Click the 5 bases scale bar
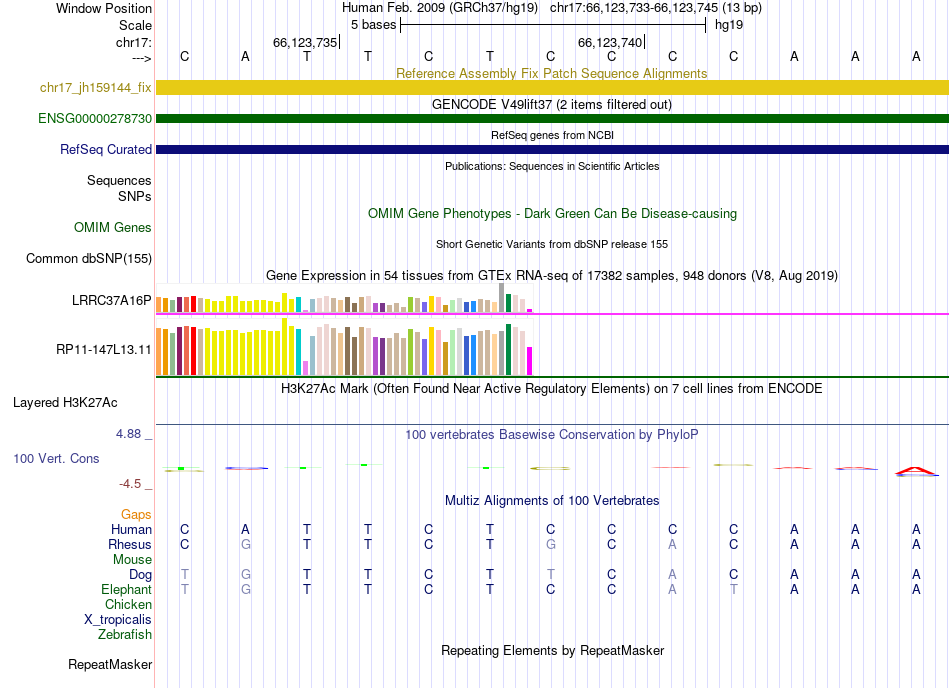950x688 pixels. click(553, 25)
